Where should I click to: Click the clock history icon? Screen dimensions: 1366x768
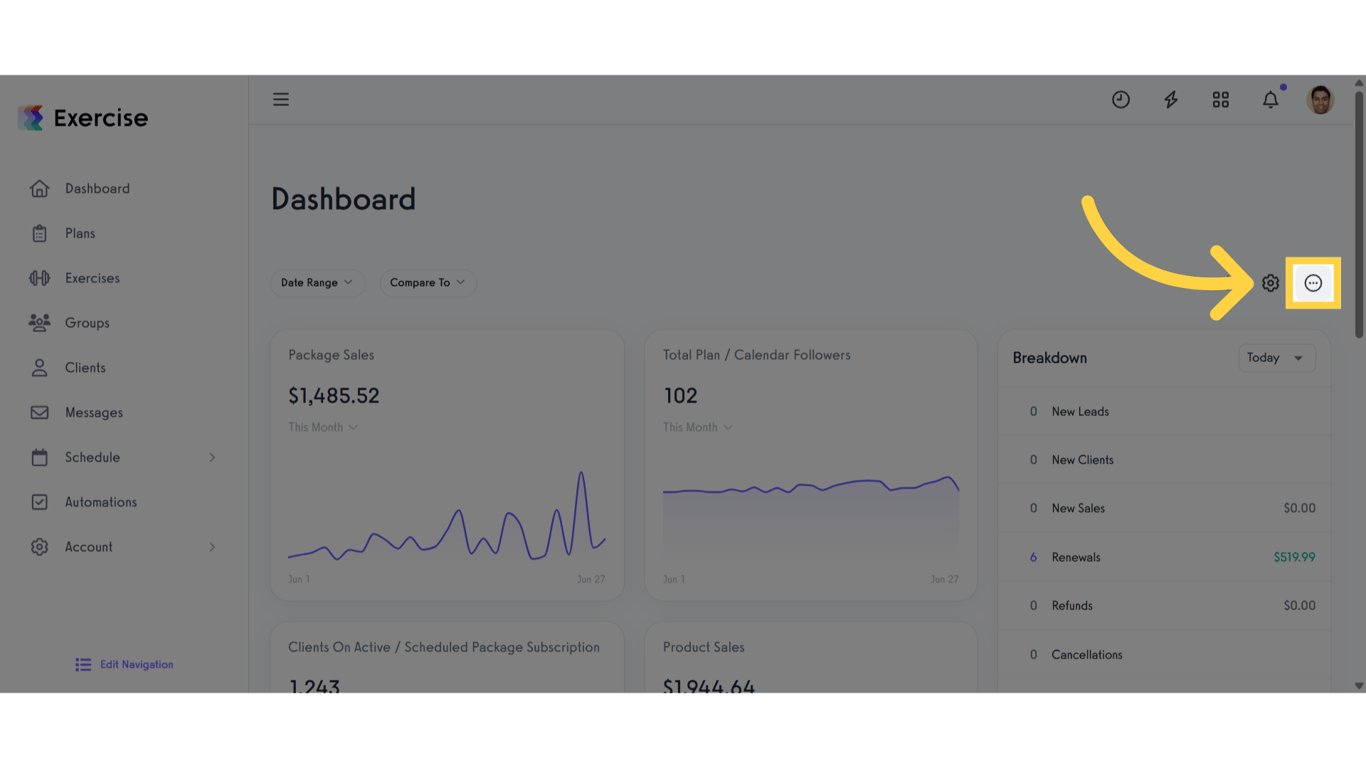(x=1121, y=100)
